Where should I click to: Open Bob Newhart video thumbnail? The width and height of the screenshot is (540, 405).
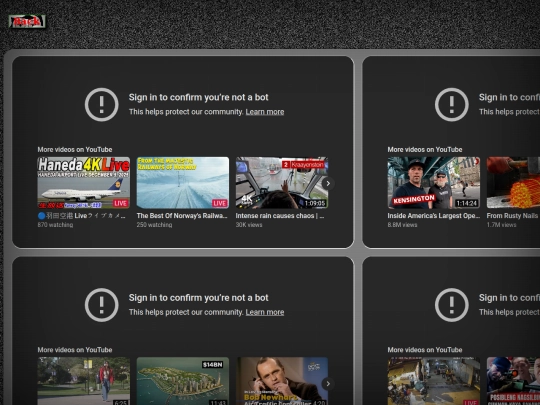coord(282,381)
